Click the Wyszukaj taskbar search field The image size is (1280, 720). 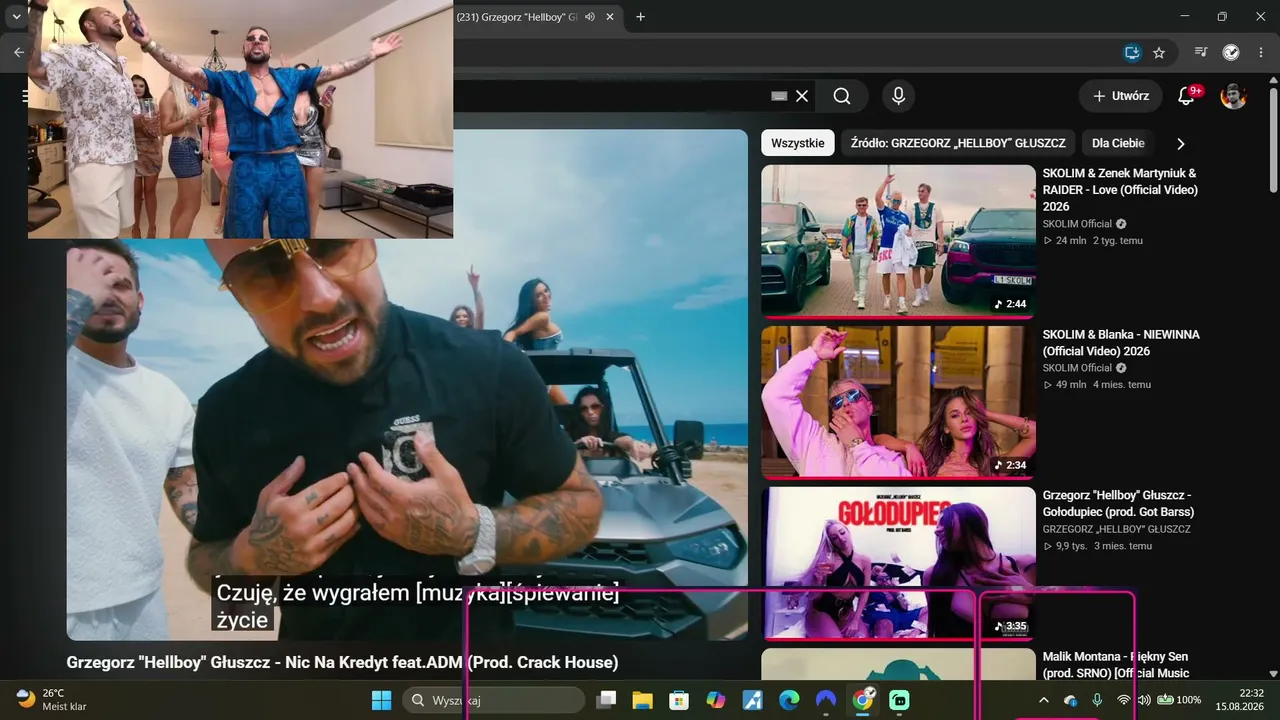point(493,700)
